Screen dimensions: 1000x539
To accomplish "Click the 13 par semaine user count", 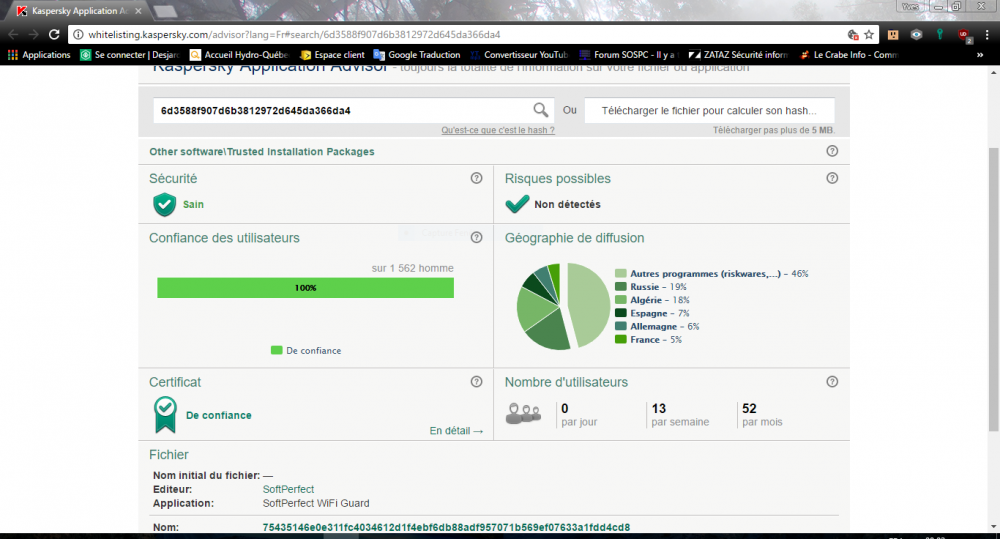I will pos(680,415).
